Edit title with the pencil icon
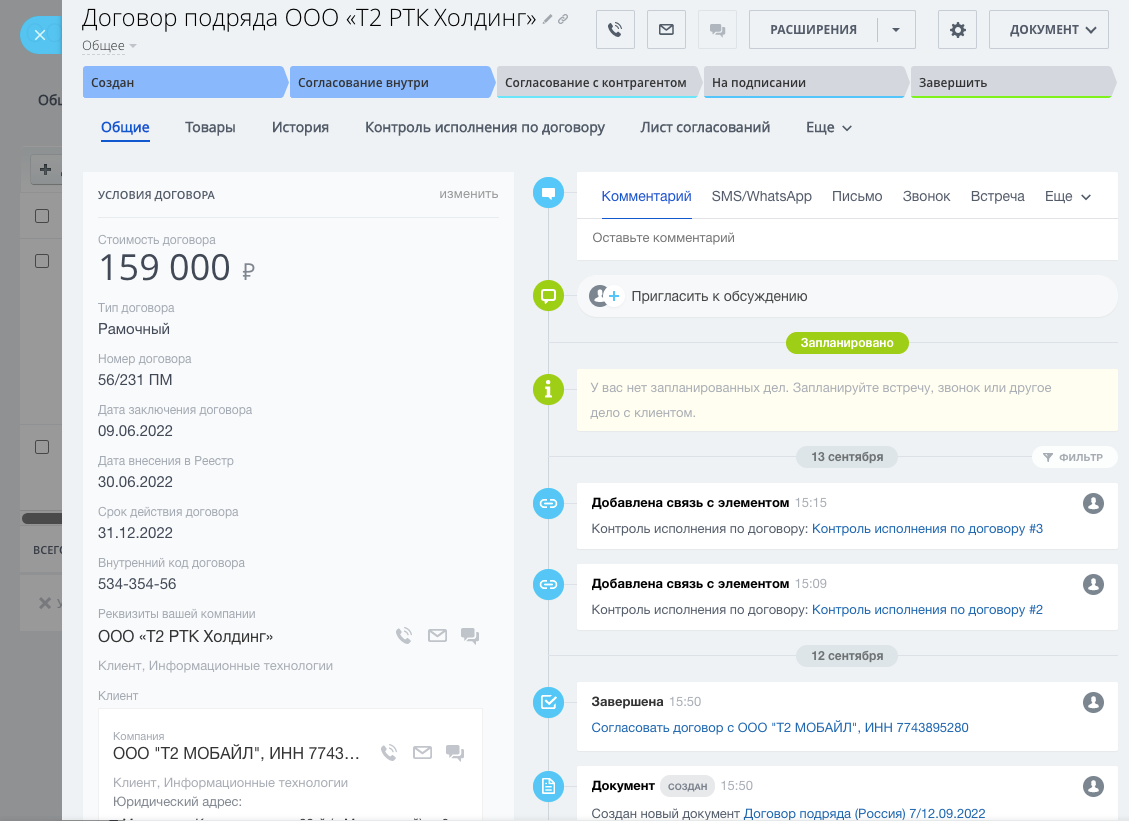 click(x=547, y=19)
